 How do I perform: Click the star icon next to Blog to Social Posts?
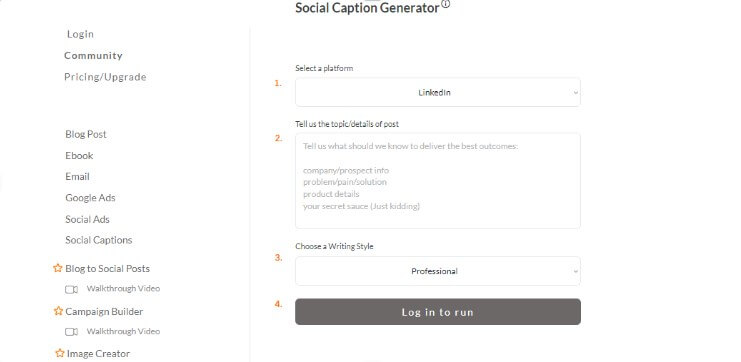click(x=58, y=268)
